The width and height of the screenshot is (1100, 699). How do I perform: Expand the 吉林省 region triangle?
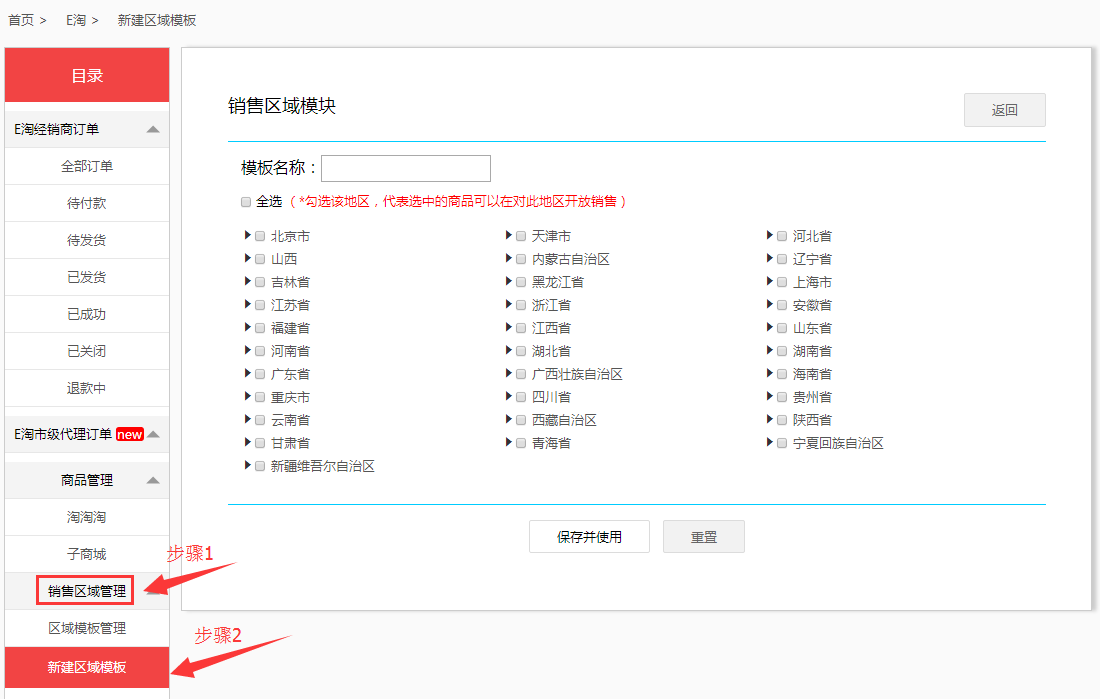coord(248,281)
